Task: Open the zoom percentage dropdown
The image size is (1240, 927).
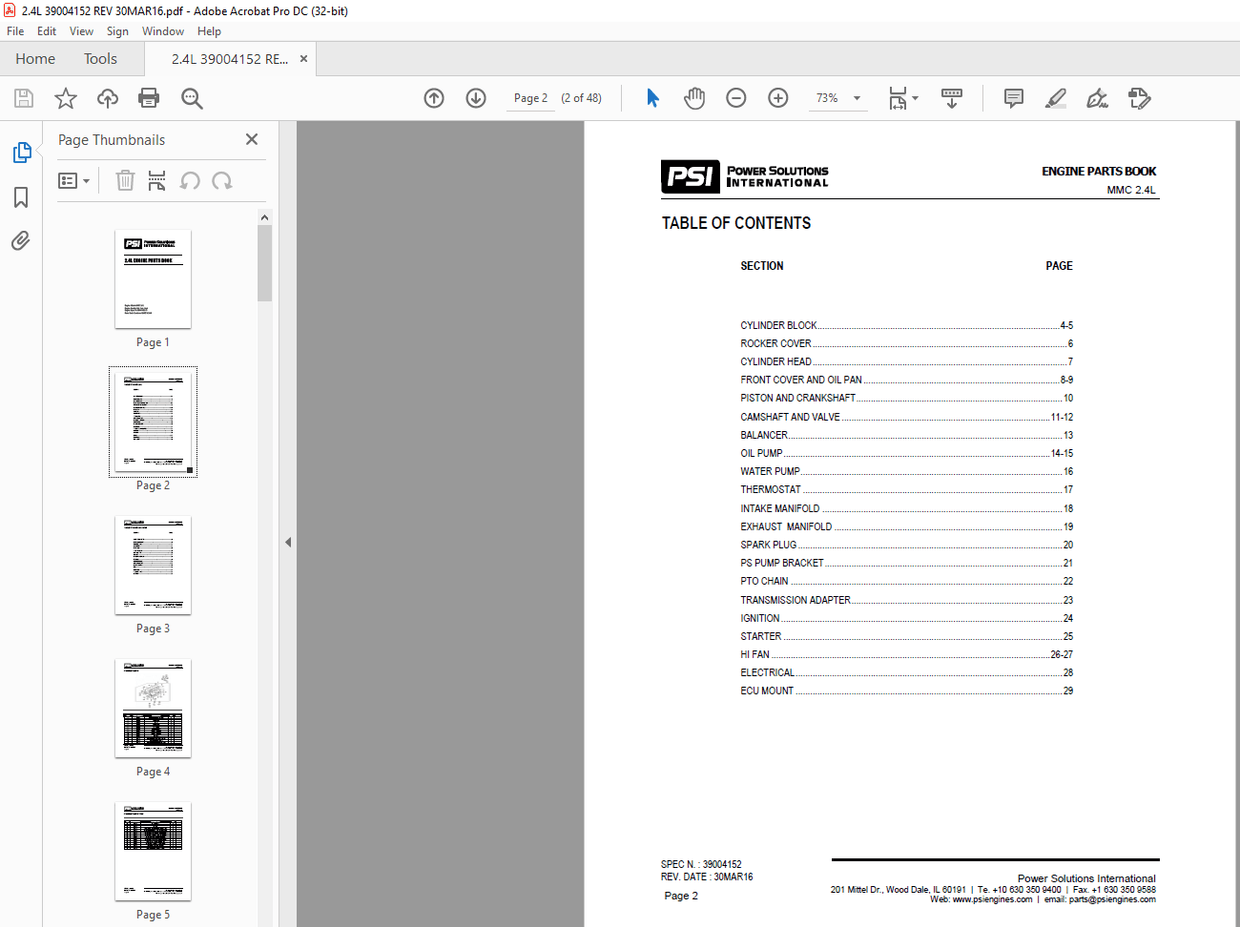Action: point(855,98)
